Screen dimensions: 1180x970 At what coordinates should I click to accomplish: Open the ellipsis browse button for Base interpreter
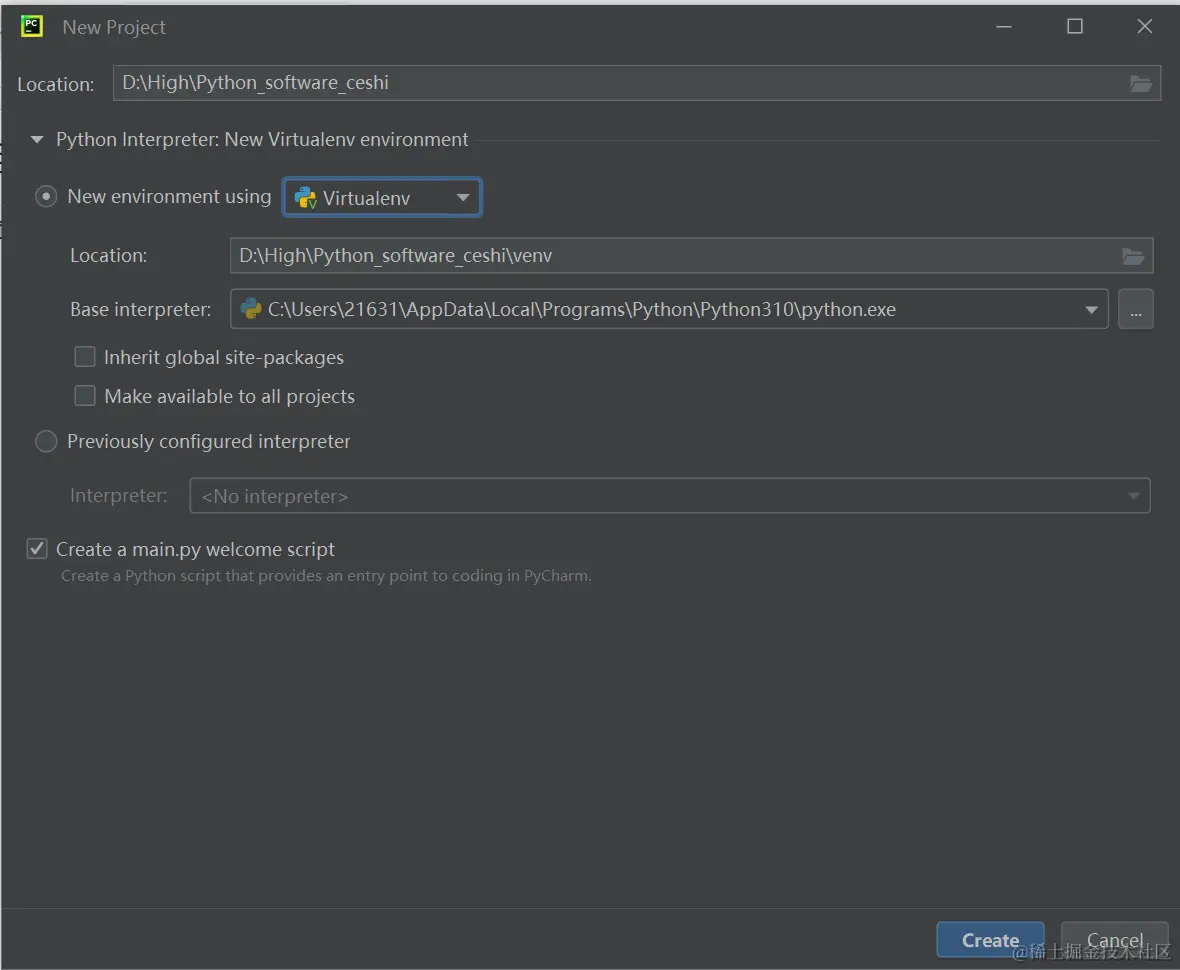tap(1136, 309)
